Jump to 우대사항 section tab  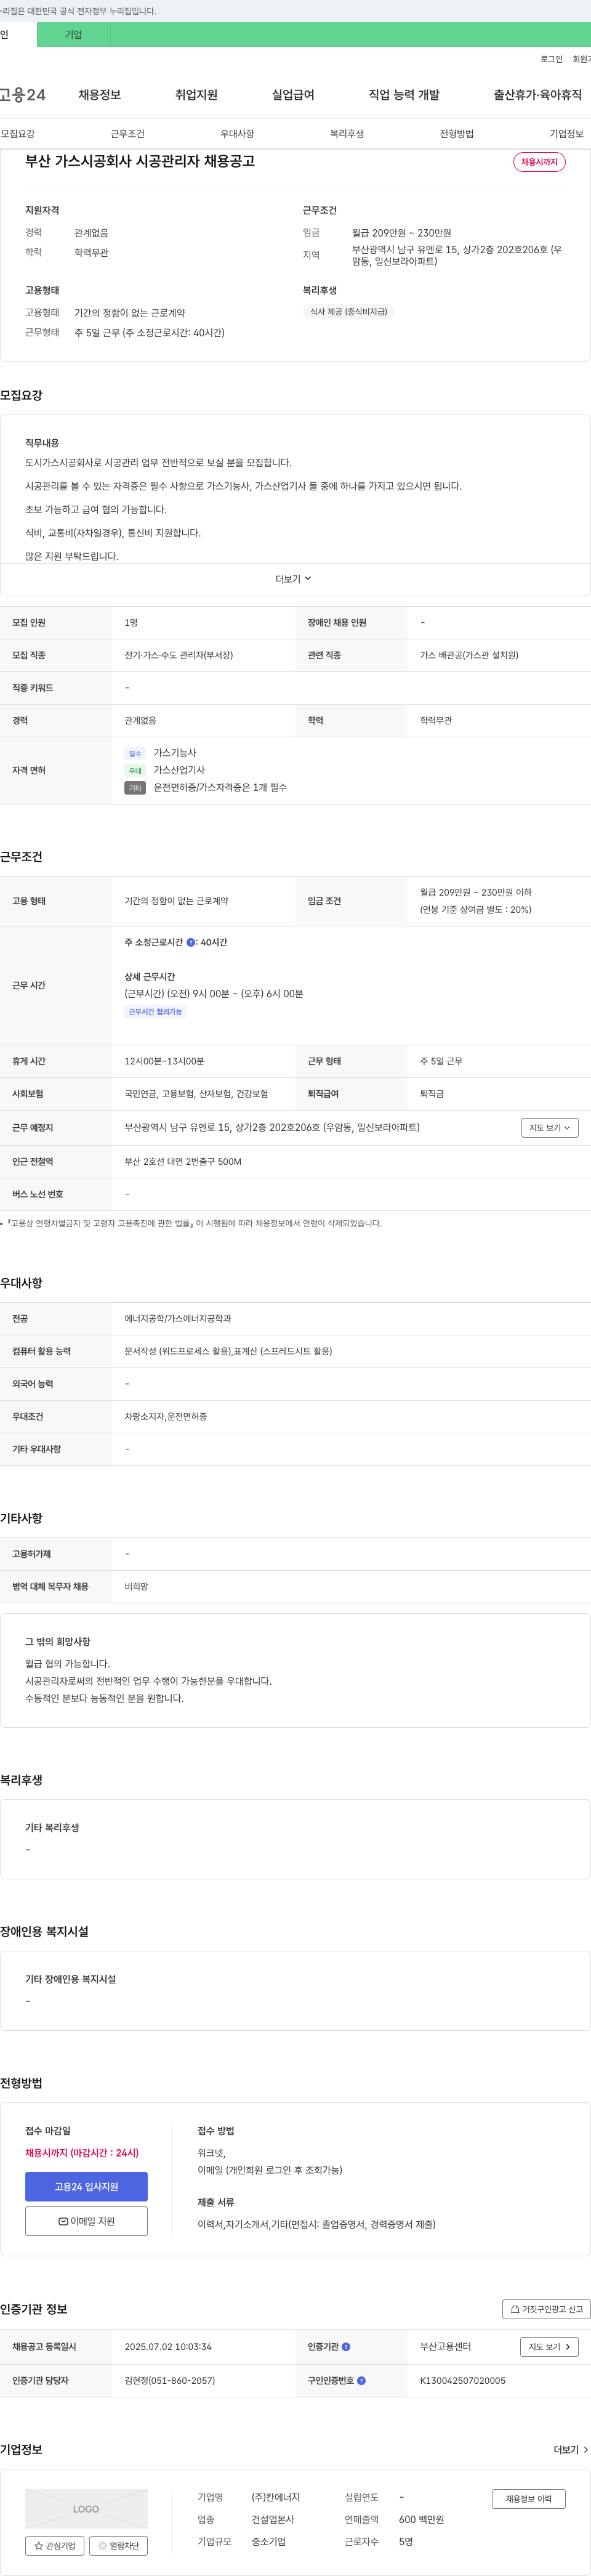click(x=237, y=134)
